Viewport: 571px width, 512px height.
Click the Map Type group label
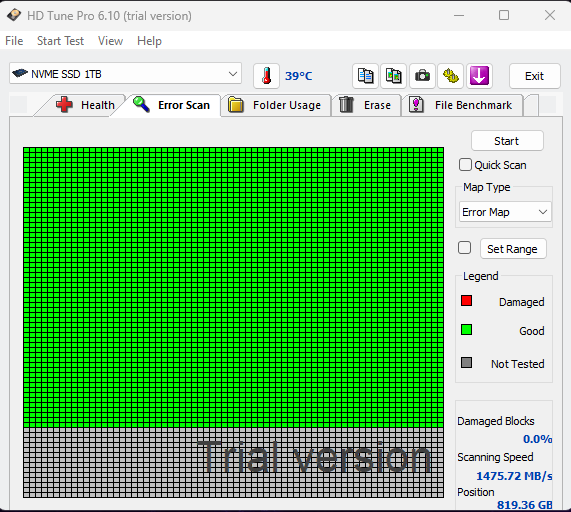pos(487,188)
